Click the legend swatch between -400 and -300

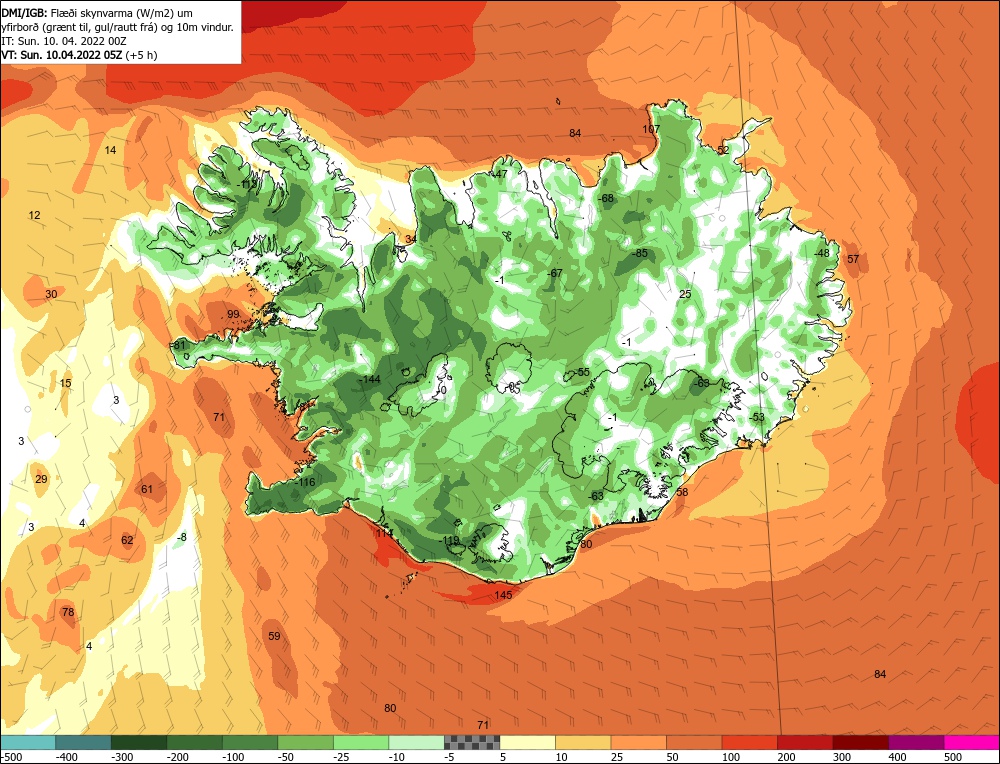click(83, 742)
